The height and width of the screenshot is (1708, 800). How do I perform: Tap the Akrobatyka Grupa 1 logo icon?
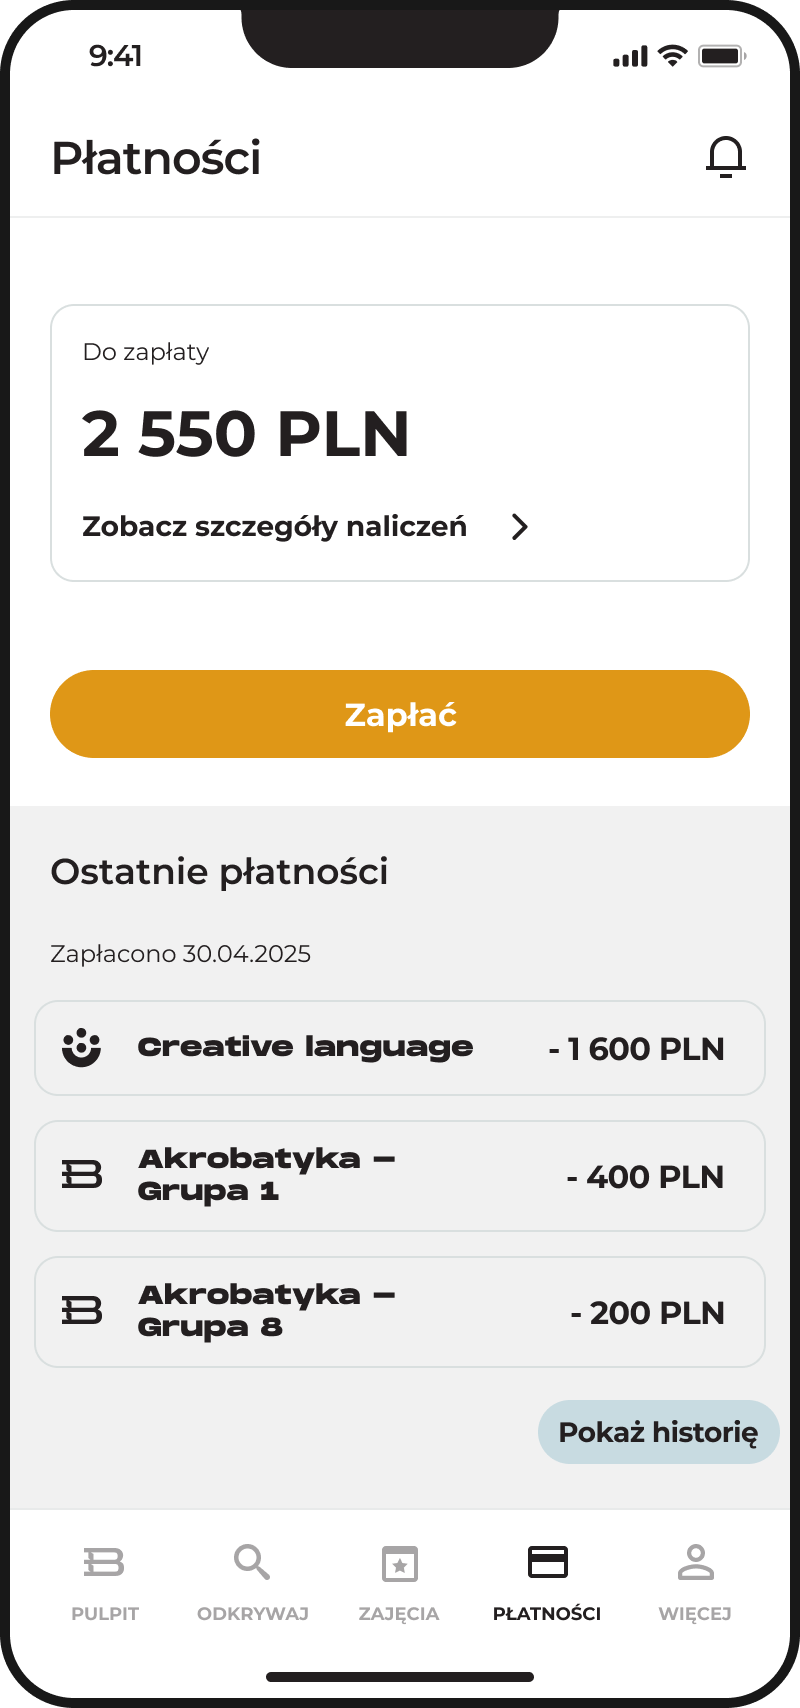click(81, 1174)
